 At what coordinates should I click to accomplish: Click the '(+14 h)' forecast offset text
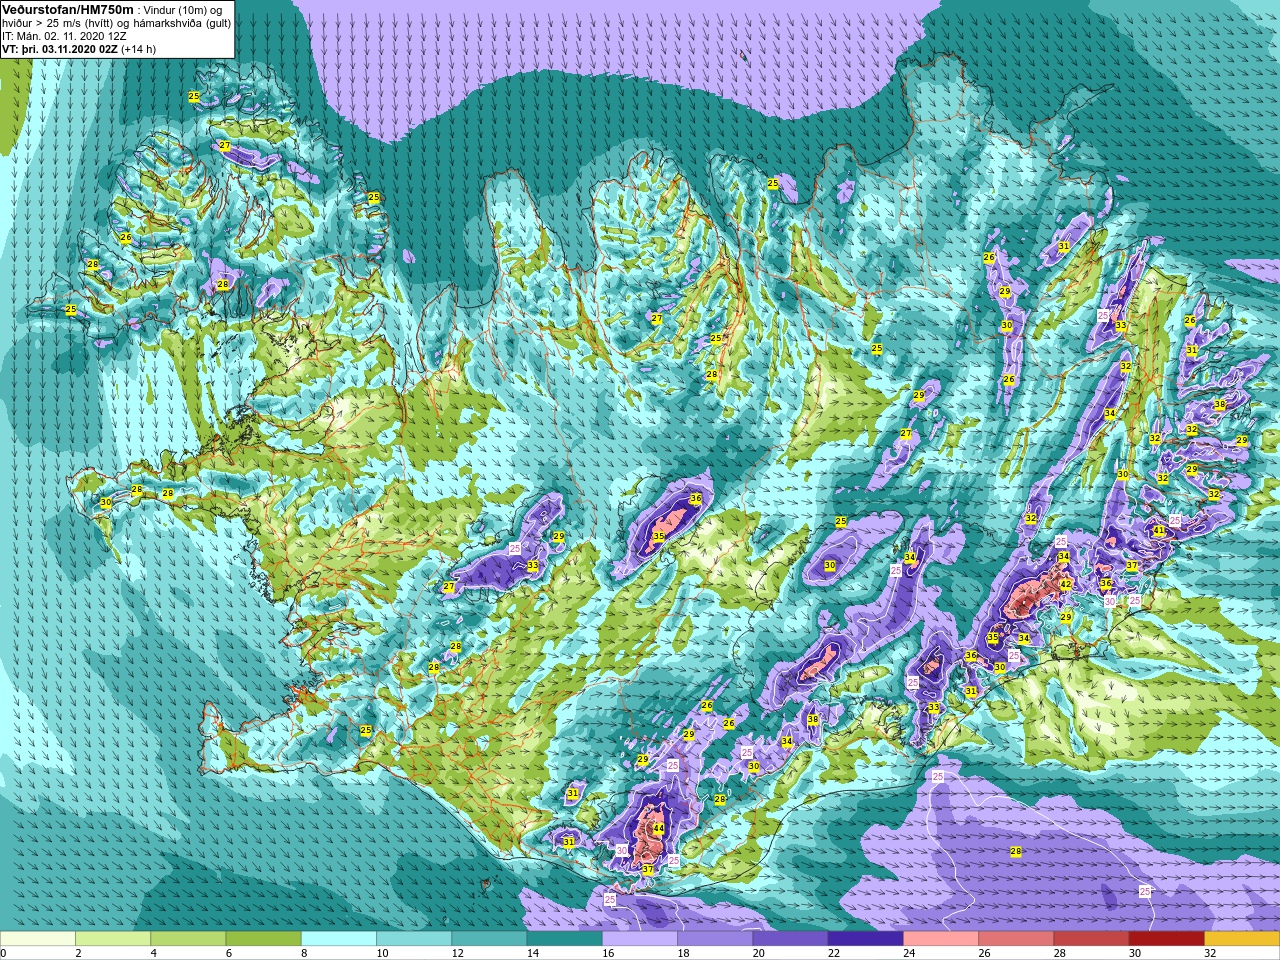[138, 49]
